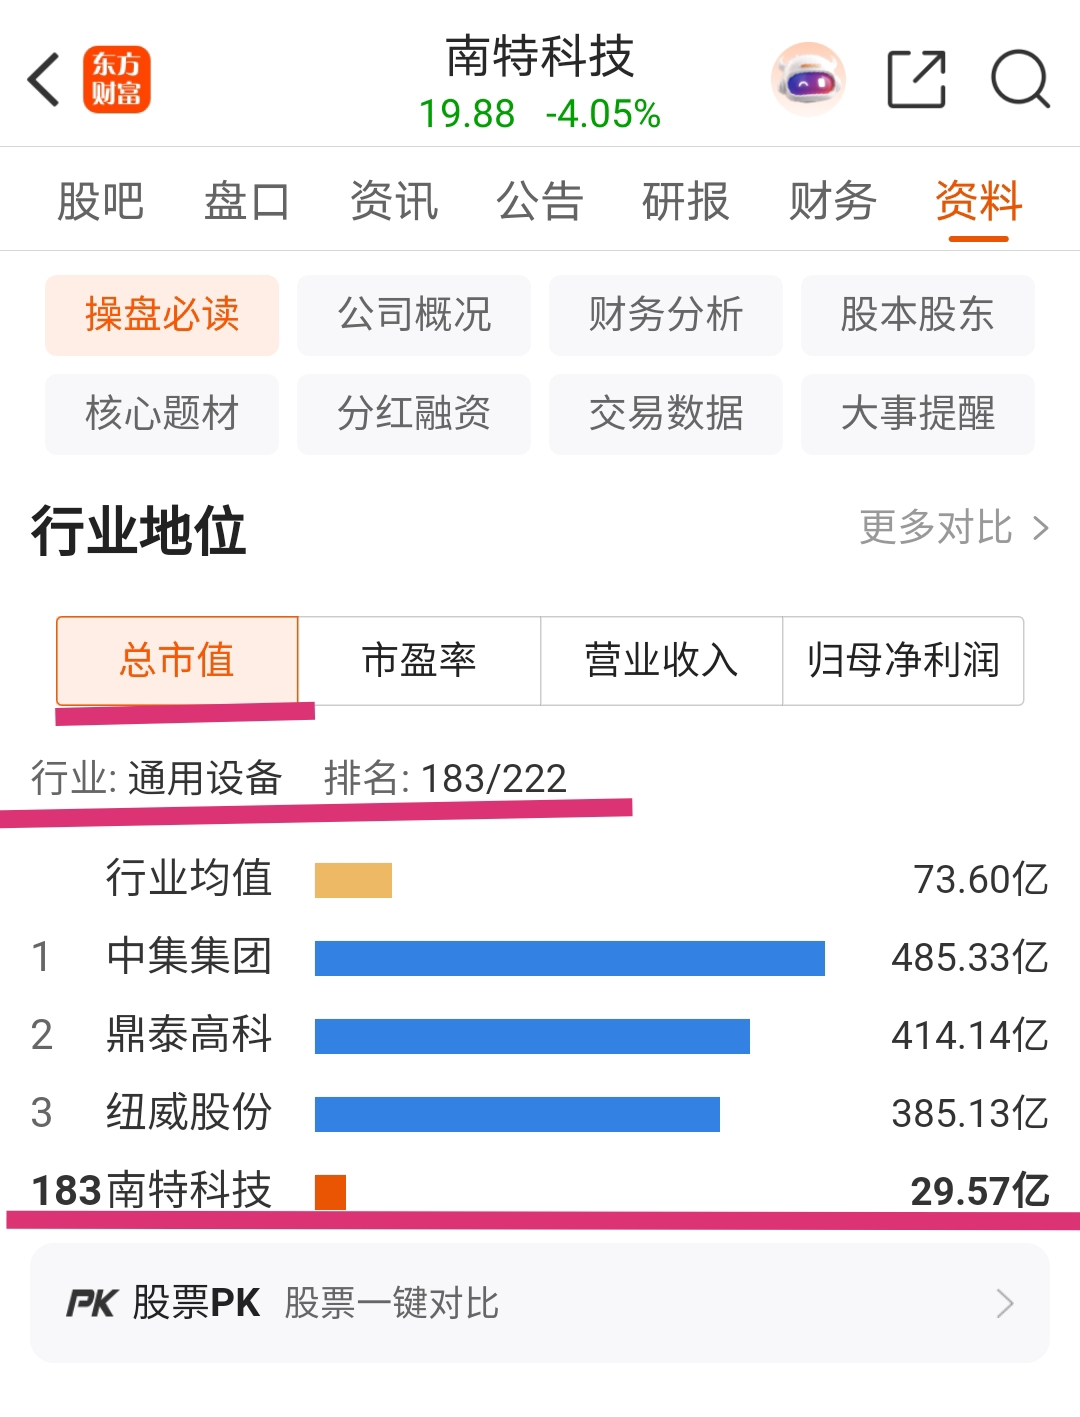Select the 大事提醒 button
Image resolution: width=1080 pixels, height=1417 pixels.
(918, 414)
